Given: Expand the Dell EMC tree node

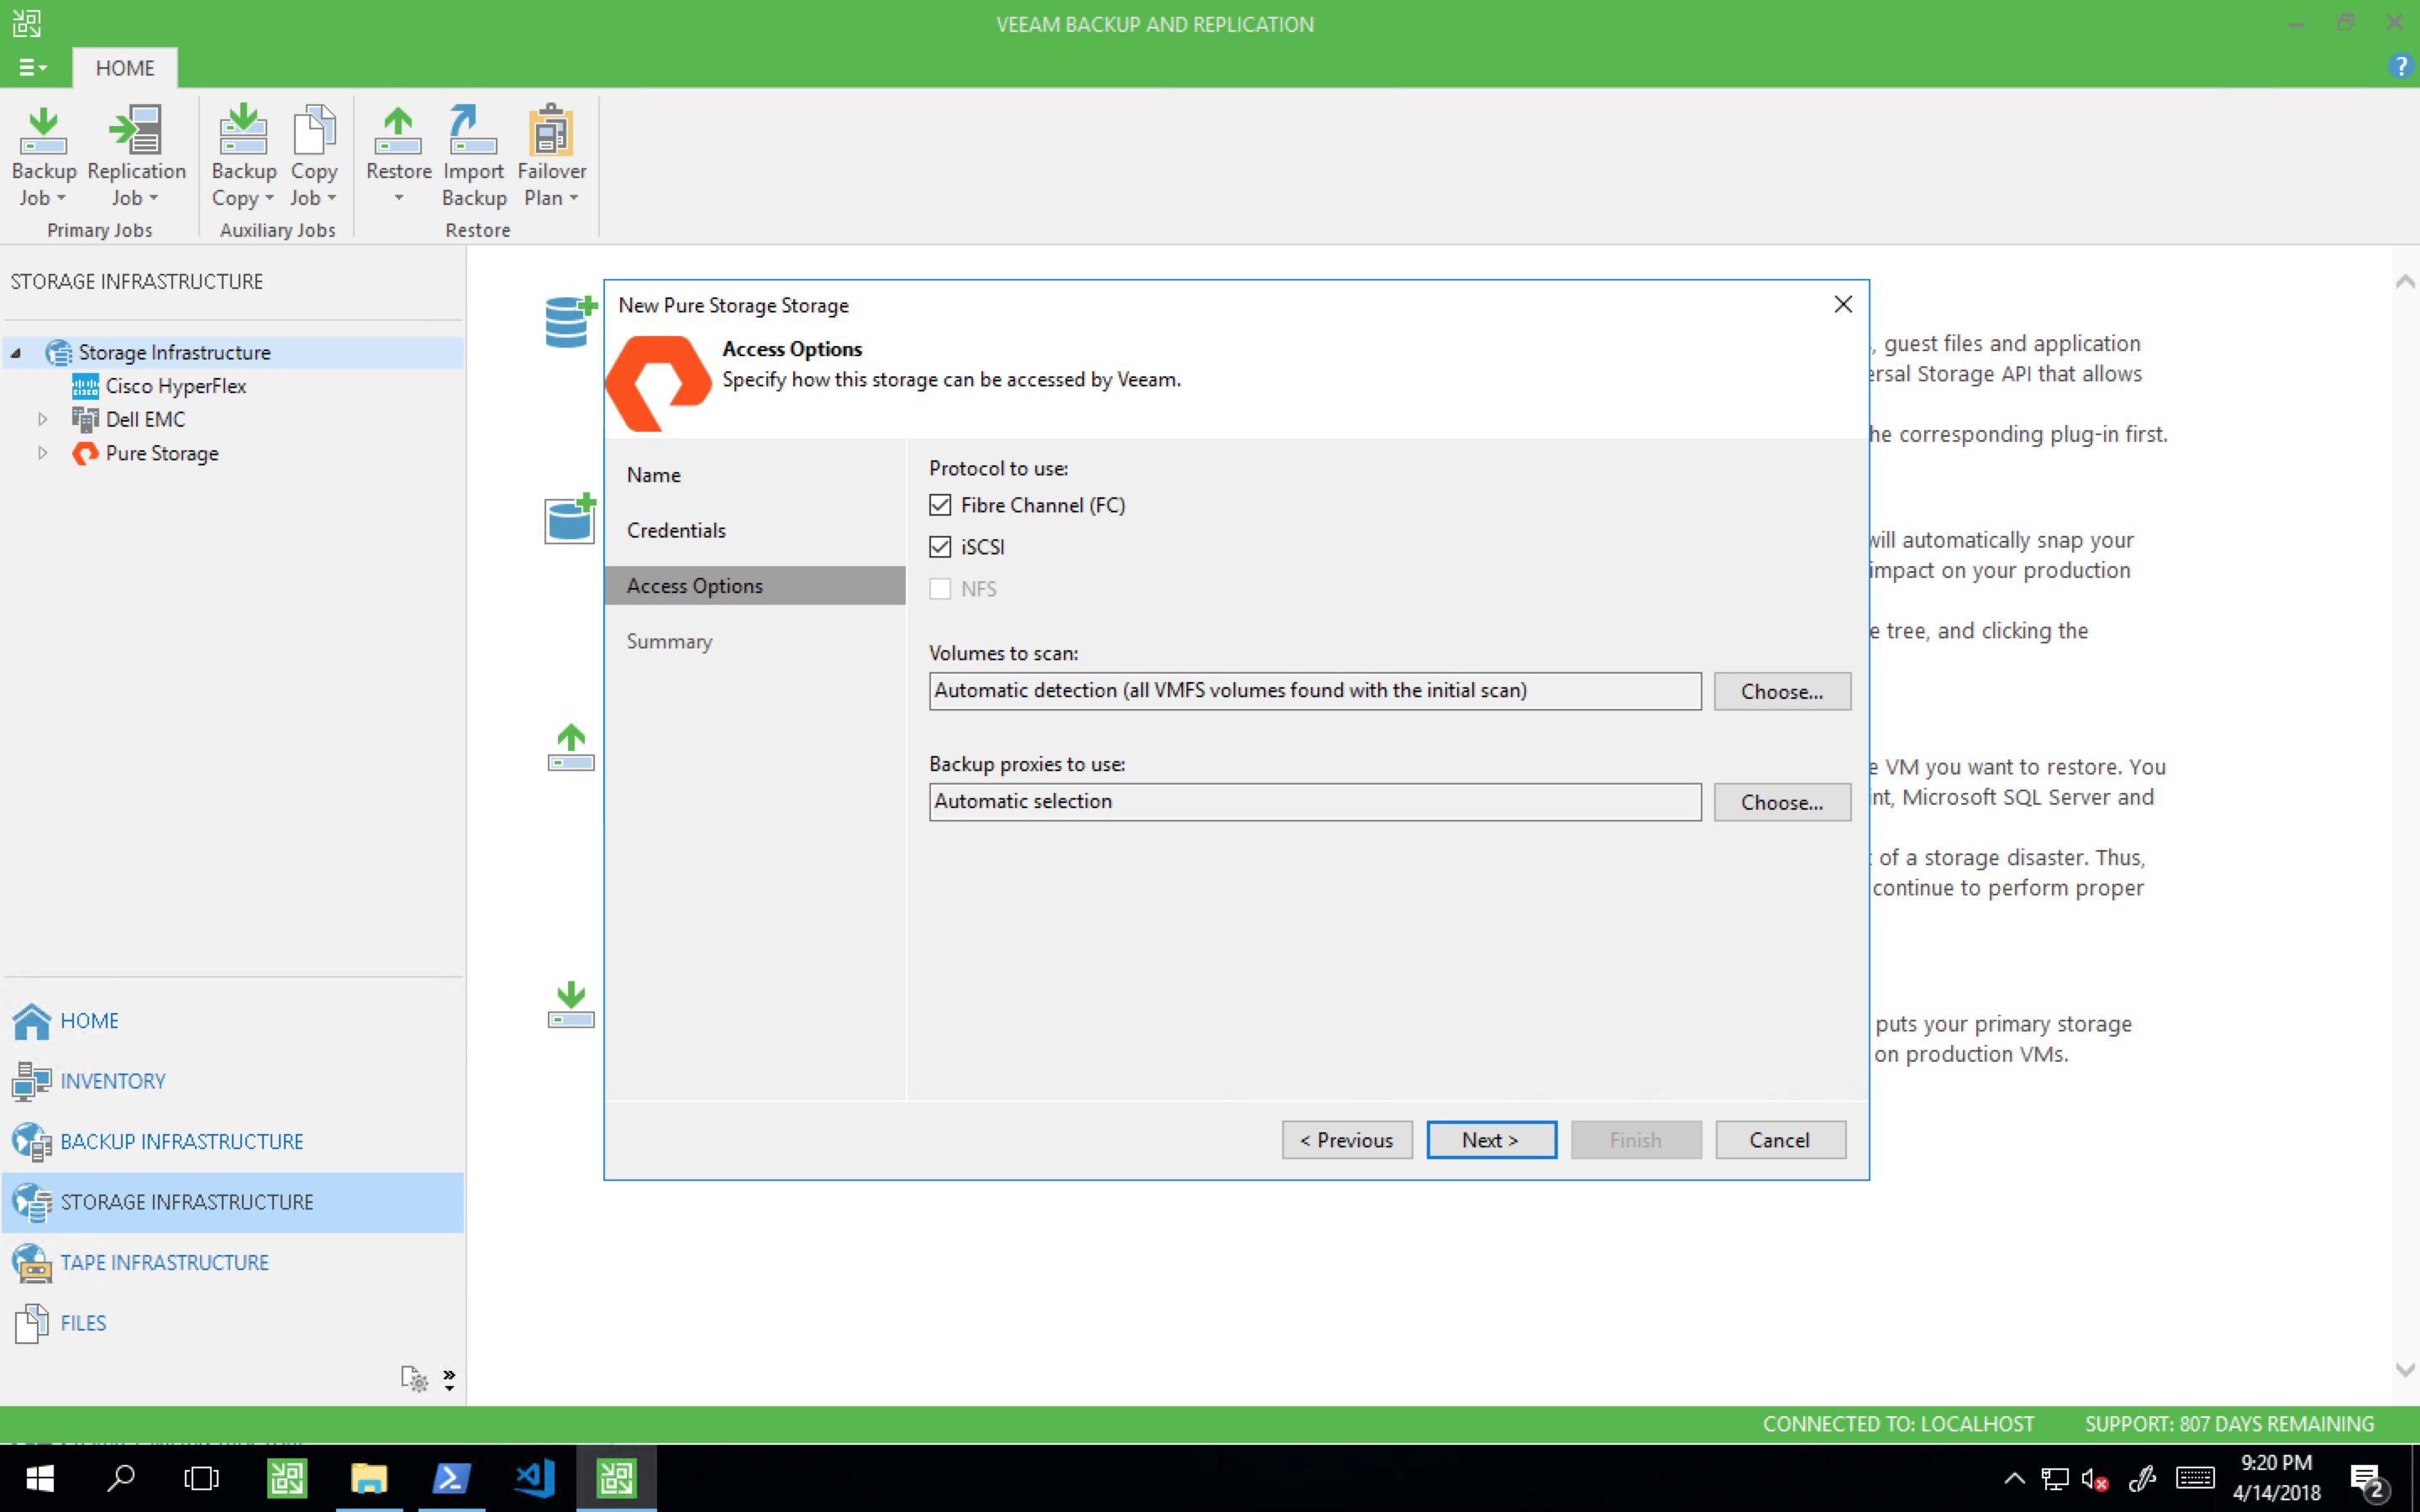Looking at the screenshot, I should (x=42, y=419).
